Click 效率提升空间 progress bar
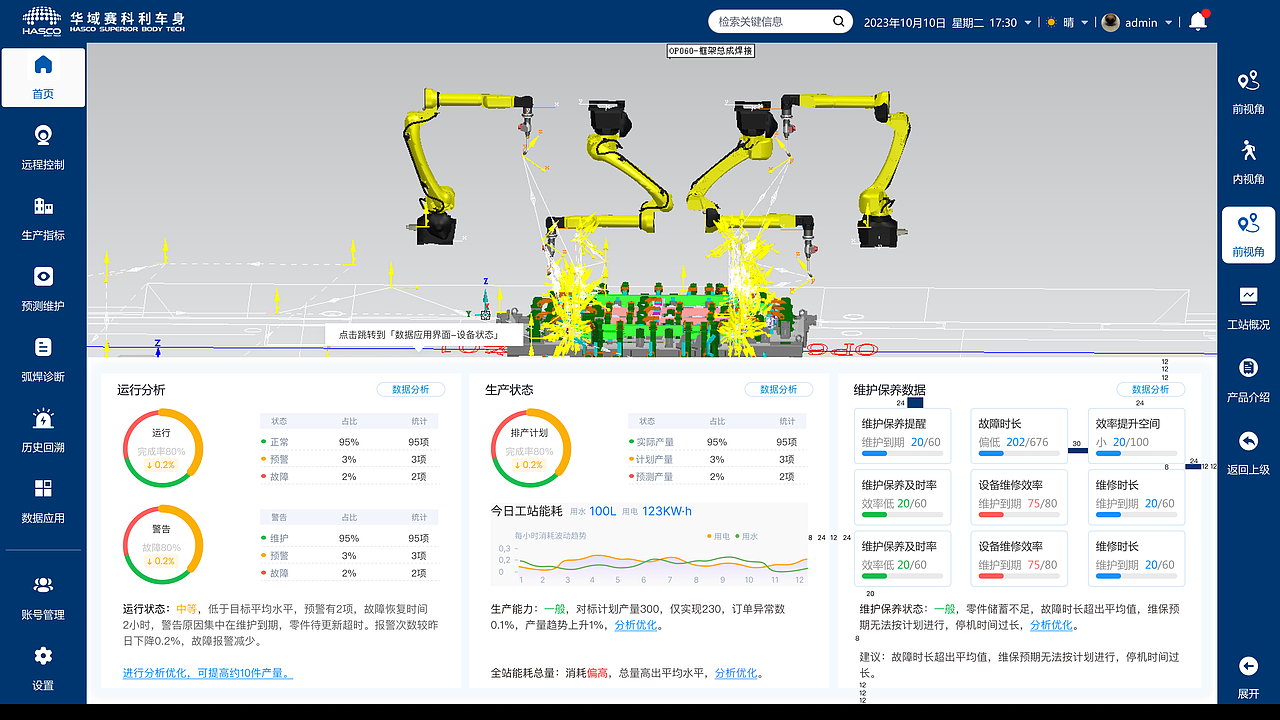This screenshot has width=1280, height=720. tap(1136, 453)
